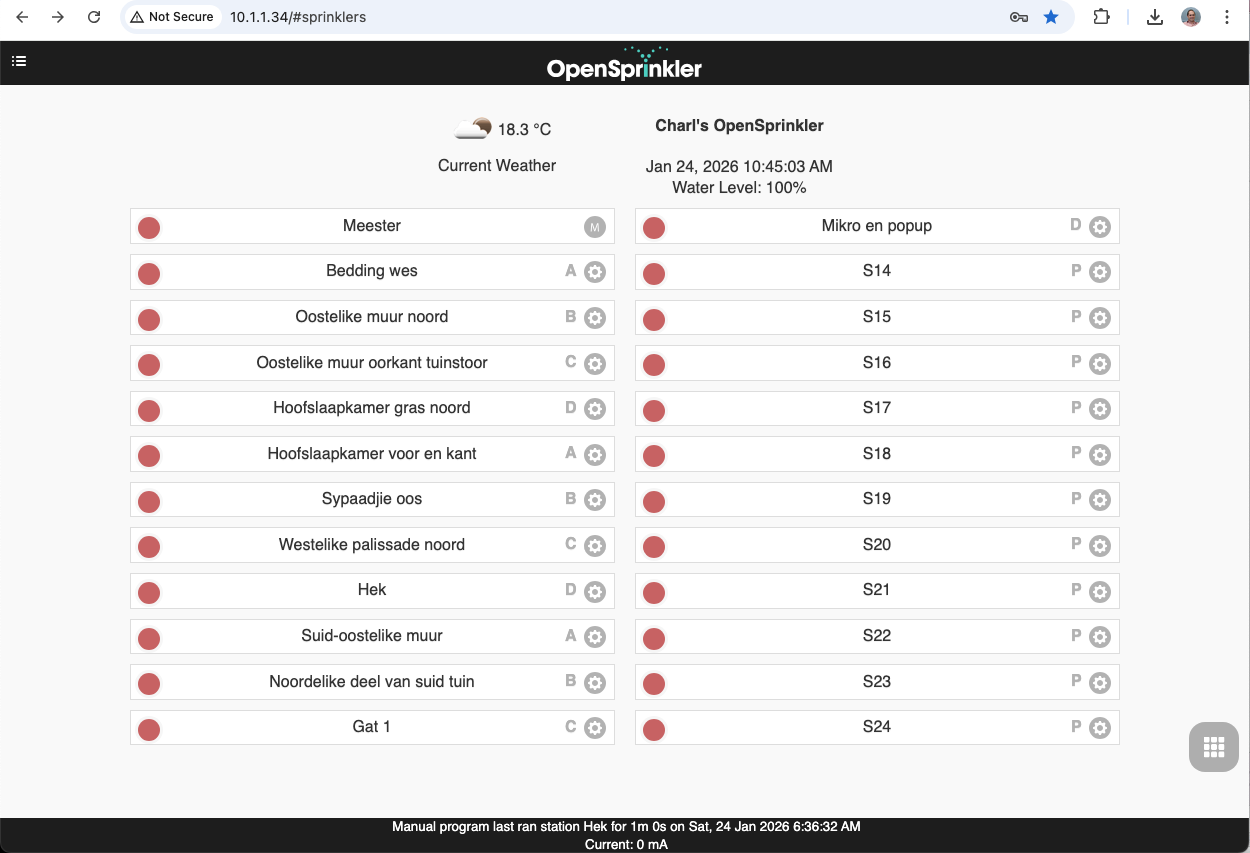Open settings gear for Bedding wes station
The image size is (1250, 853).
[594, 272]
